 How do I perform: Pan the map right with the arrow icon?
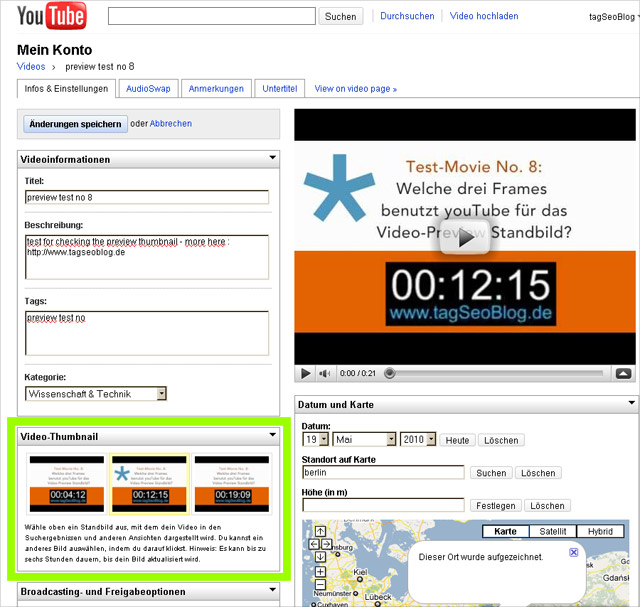tap(327, 544)
